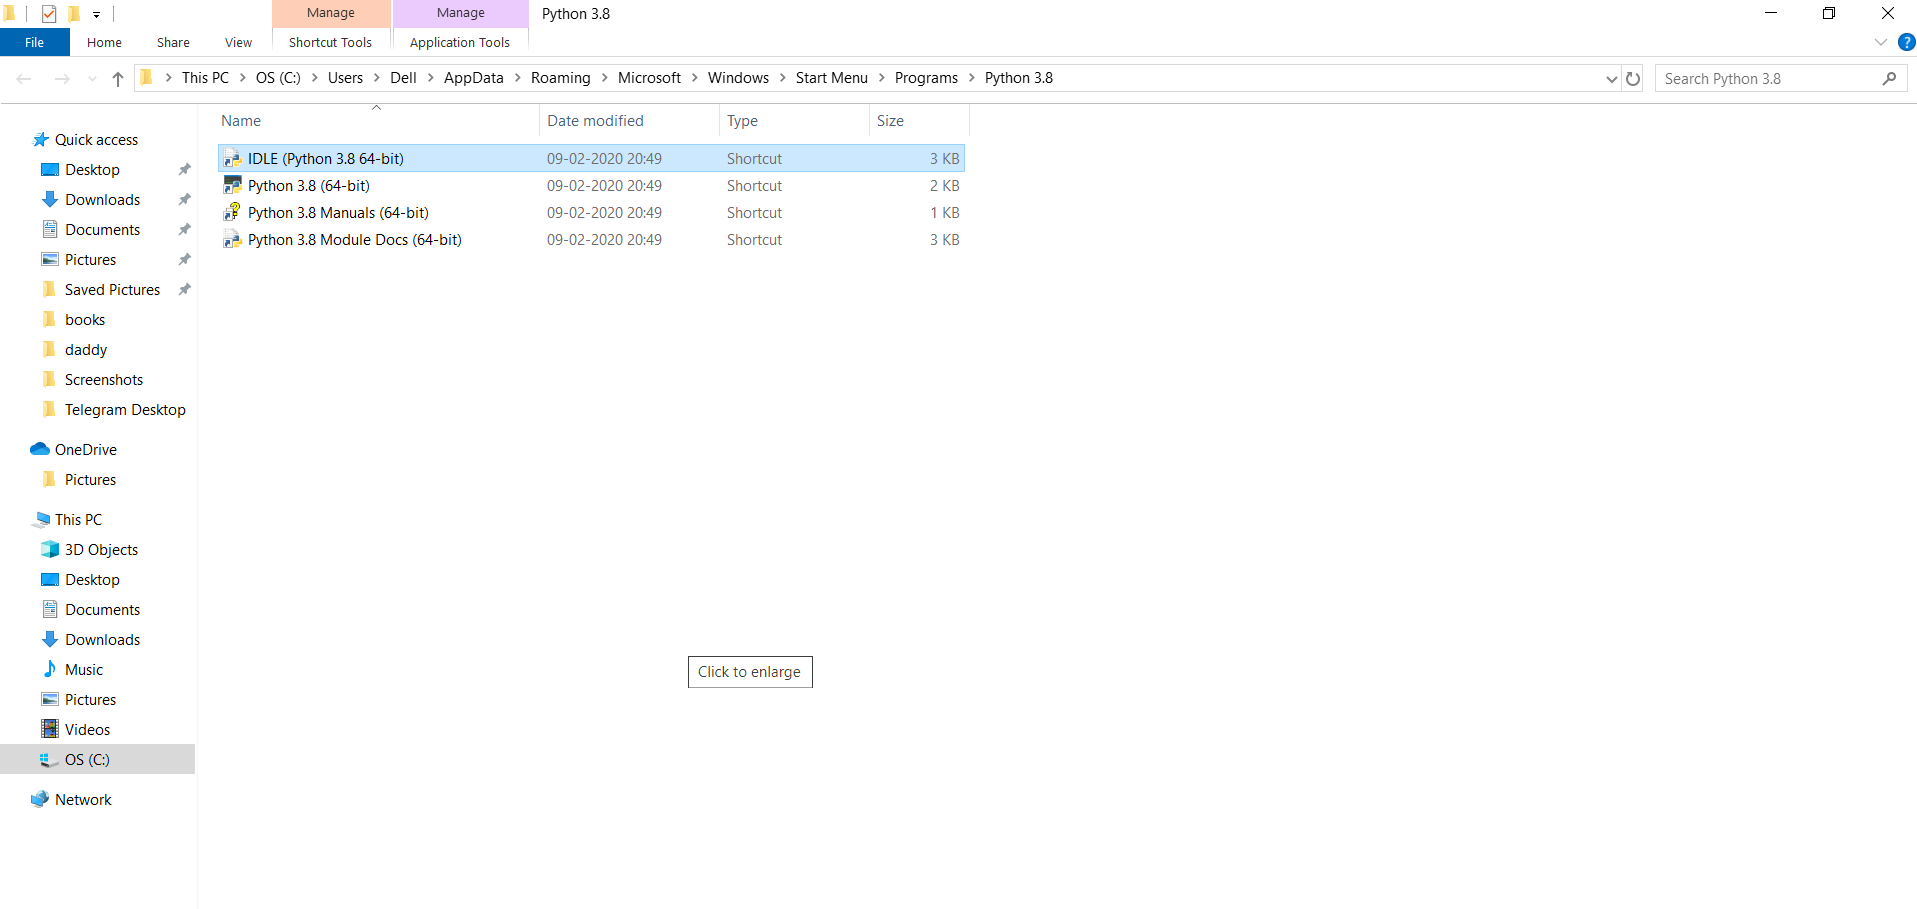Click the Telegram Desktop folder icon
This screenshot has height=909, width=1917.
(50, 409)
